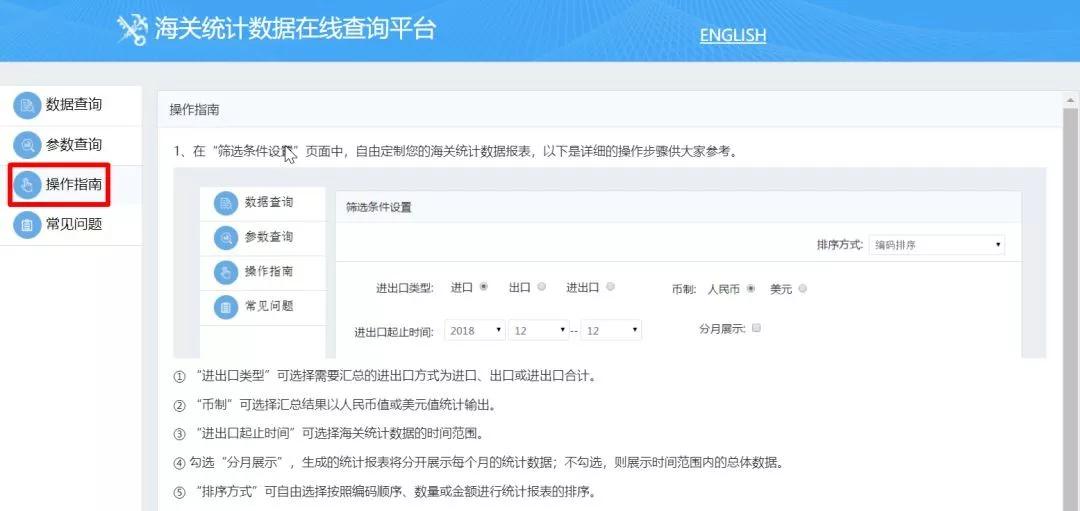Click the 常见问题 icon inside the guide image
The image size is (1080, 511).
225,307
